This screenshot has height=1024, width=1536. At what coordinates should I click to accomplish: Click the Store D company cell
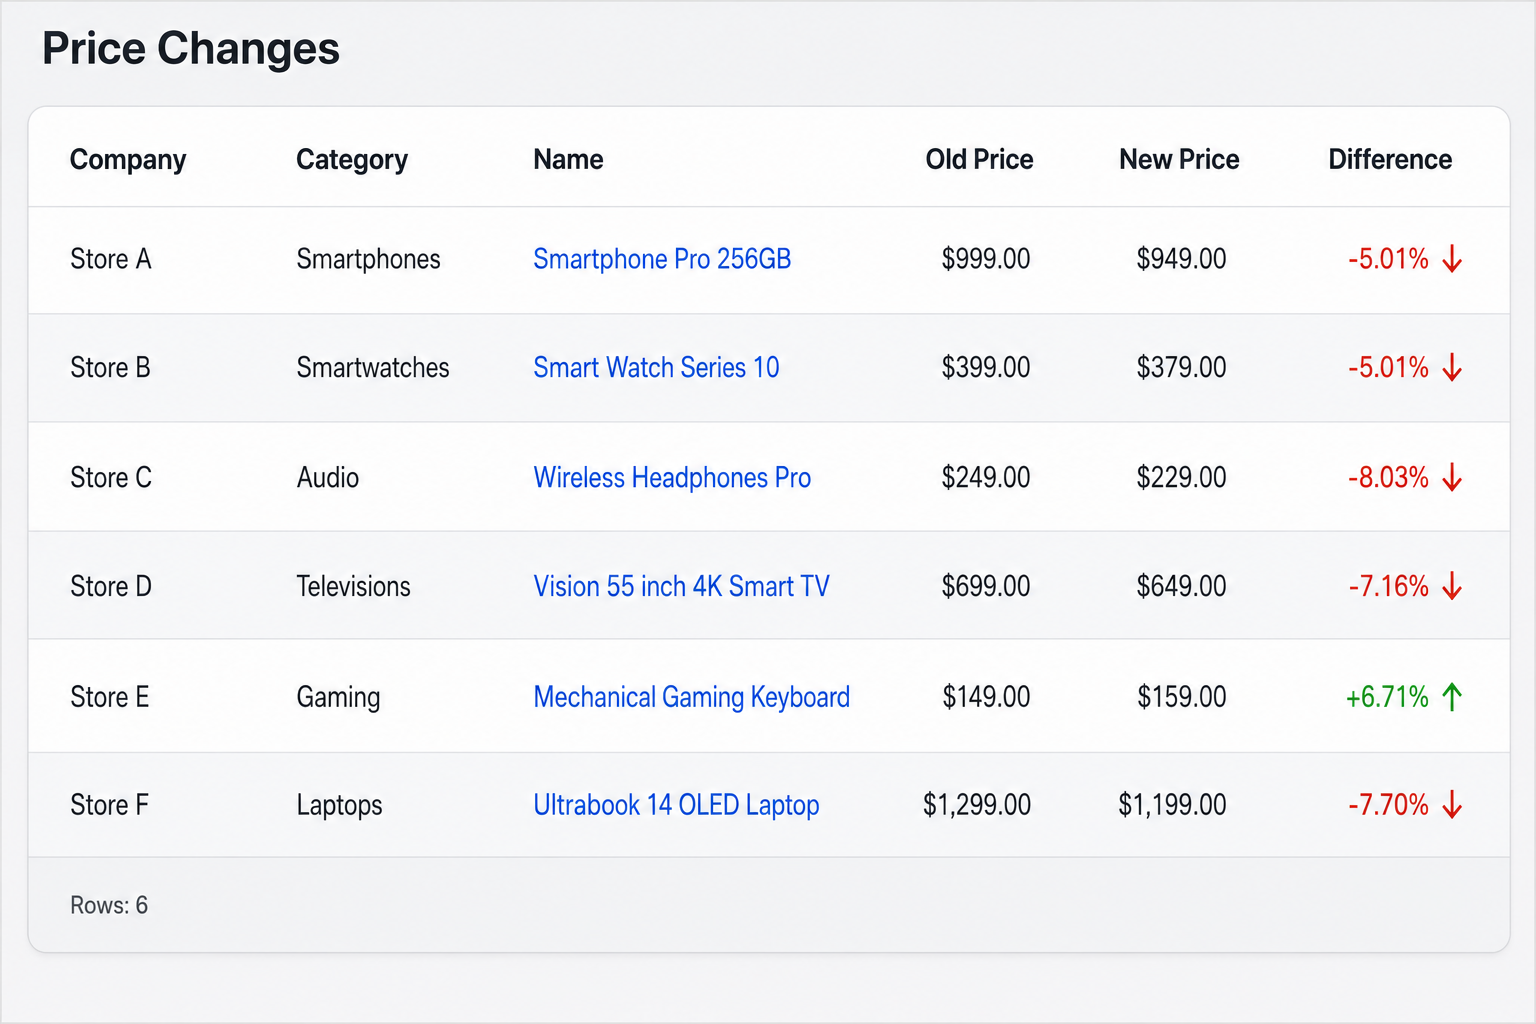(x=111, y=586)
